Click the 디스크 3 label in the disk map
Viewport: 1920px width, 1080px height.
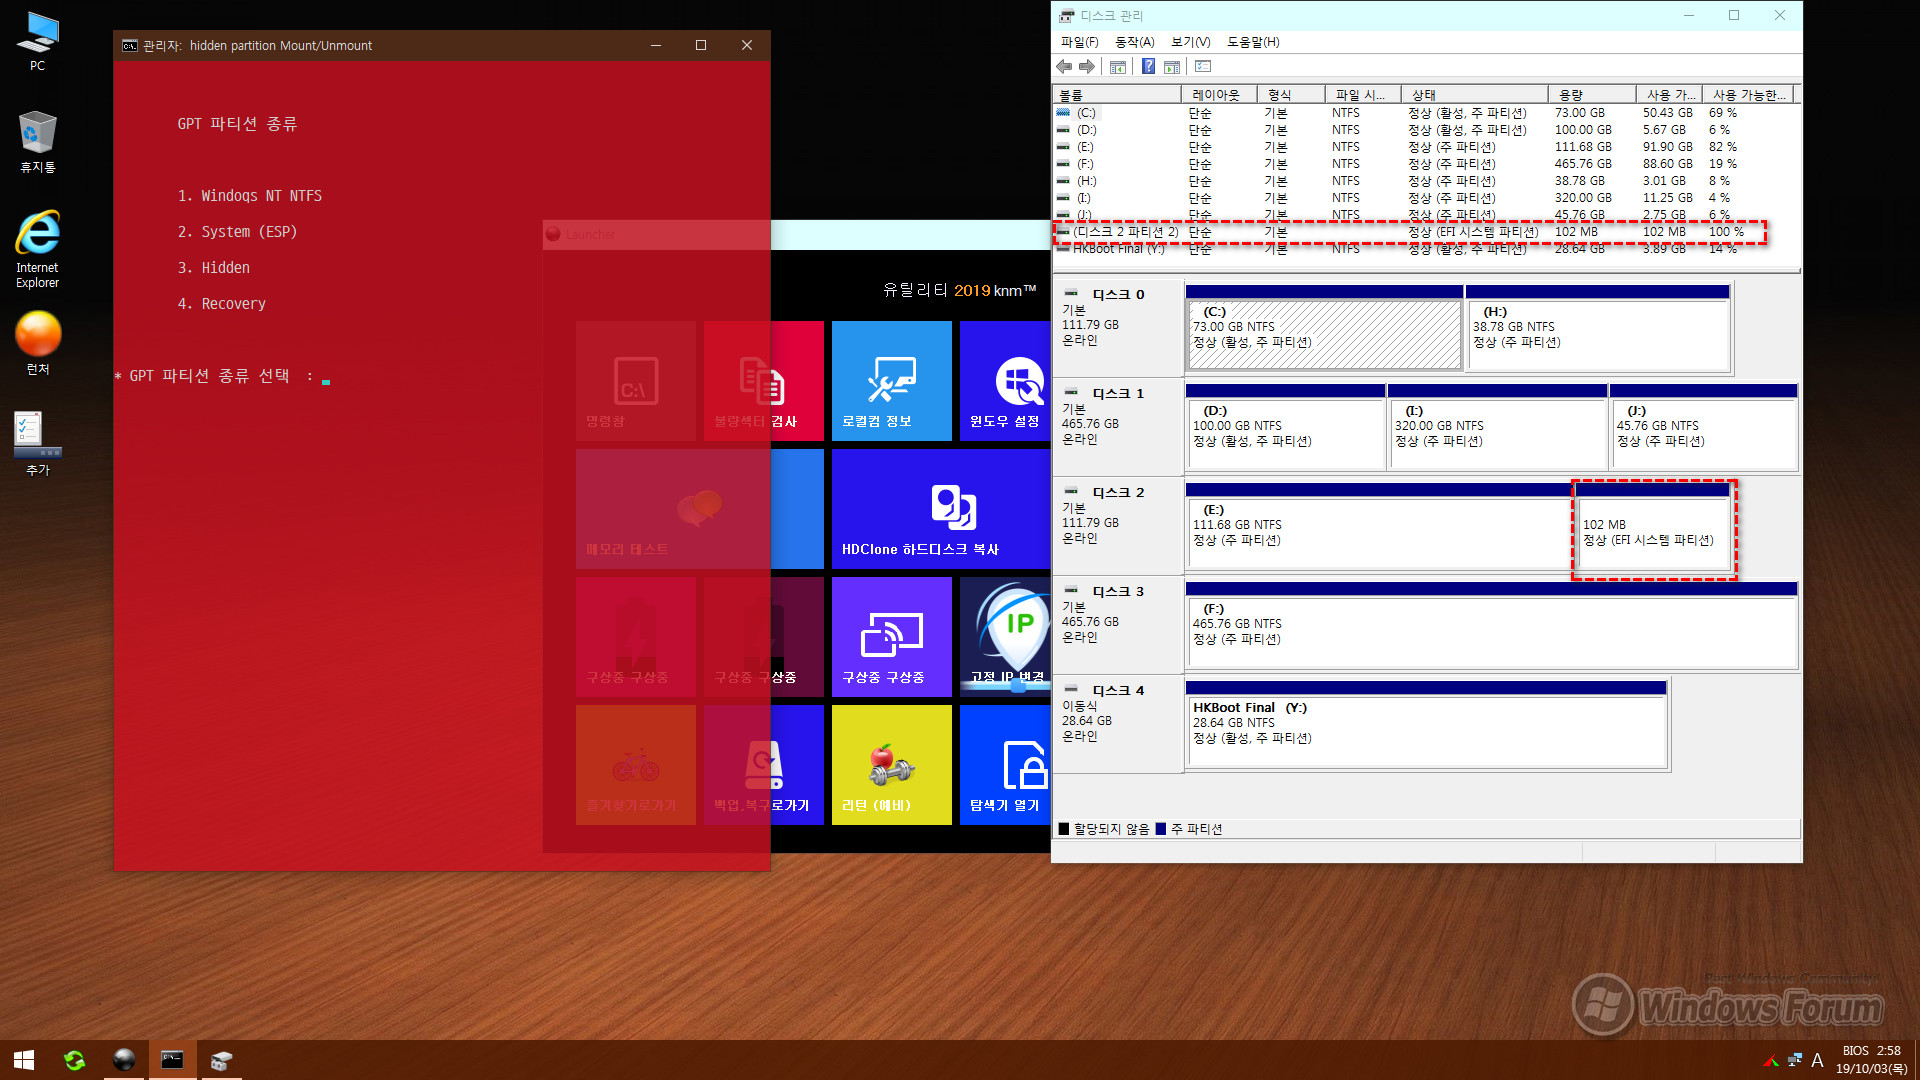point(1118,592)
